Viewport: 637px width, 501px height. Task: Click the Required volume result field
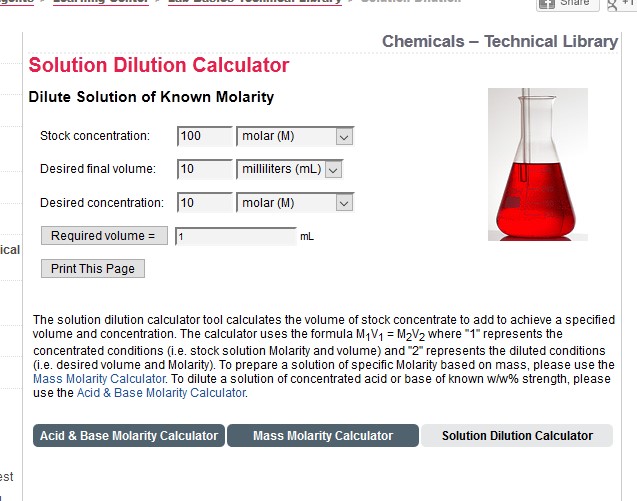pos(236,236)
